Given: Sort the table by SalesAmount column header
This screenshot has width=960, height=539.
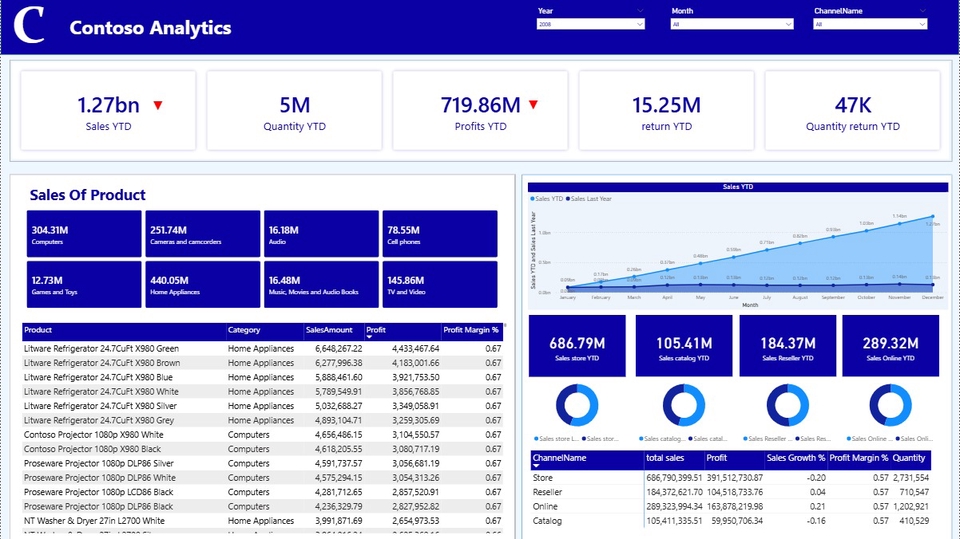Looking at the screenshot, I should pos(329,330).
